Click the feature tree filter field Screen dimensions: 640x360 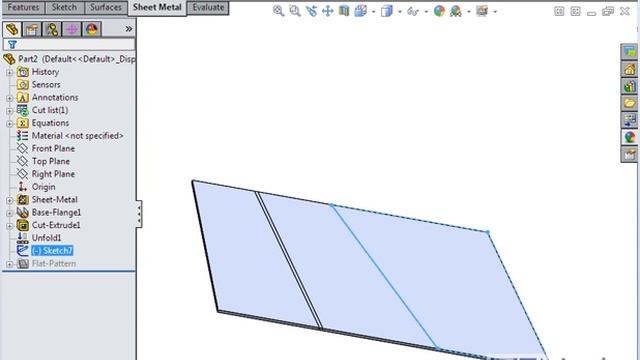click(69, 44)
